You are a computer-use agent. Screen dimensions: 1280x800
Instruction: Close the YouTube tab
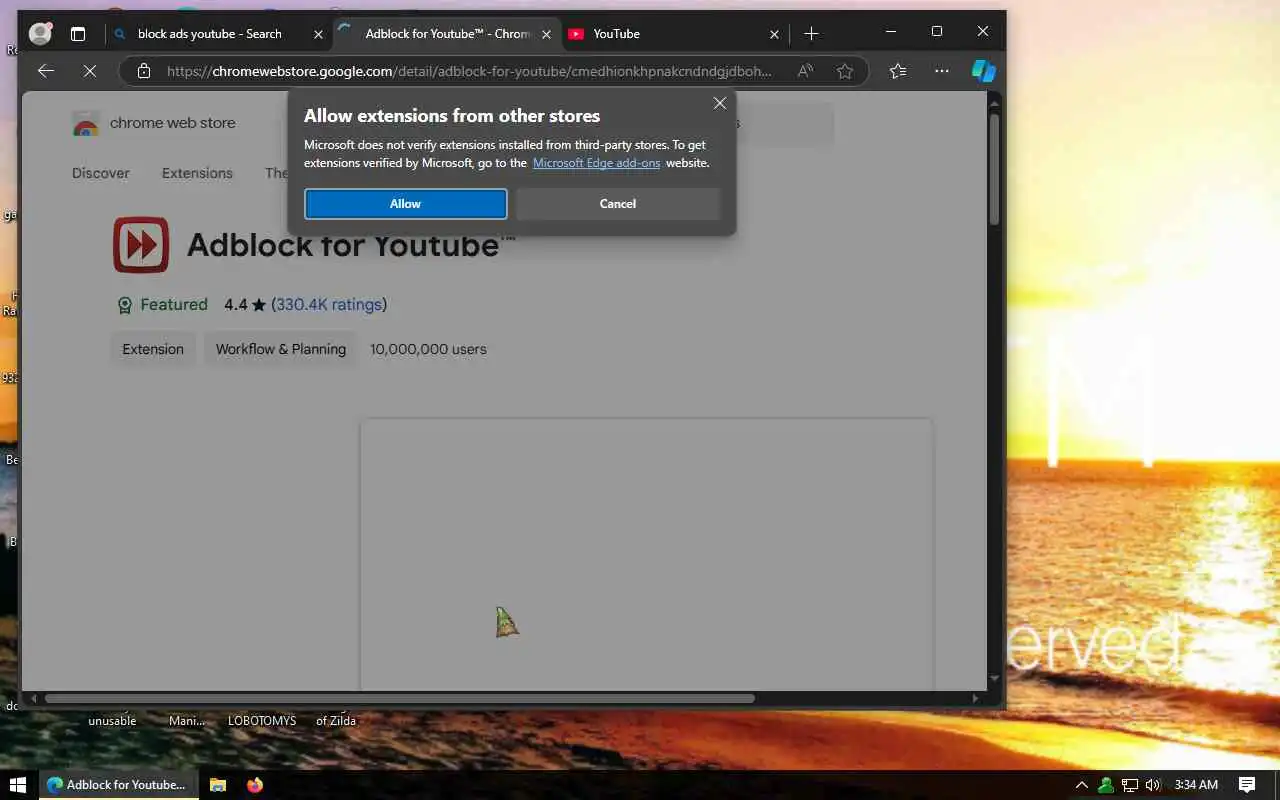[774, 34]
